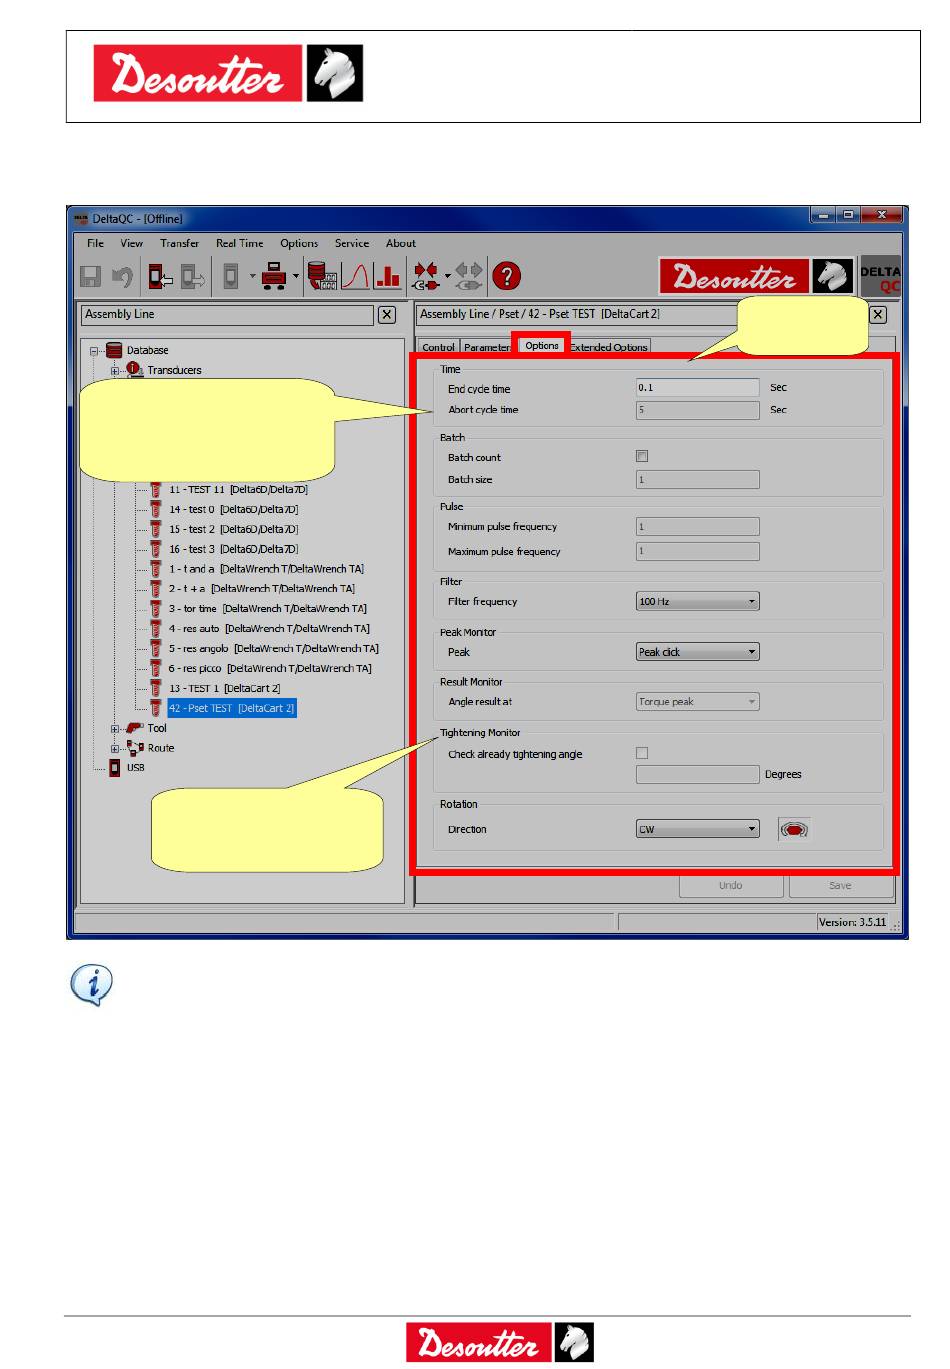950x1369 pixels.
Task: Open the Filter frequency dropdown
Action: pyautogui.click(x=698, y=601)
